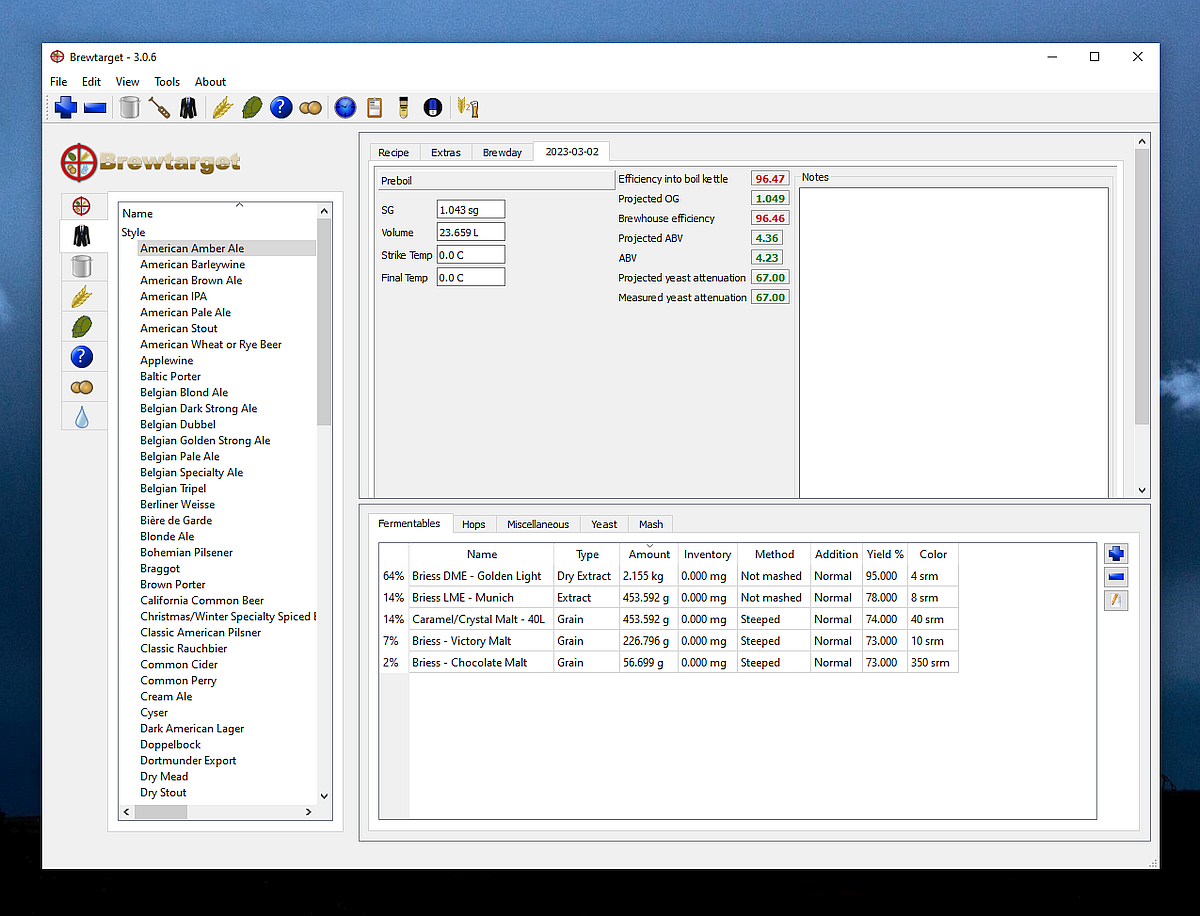Sort fermentables by Amount column header

(649, 554)
